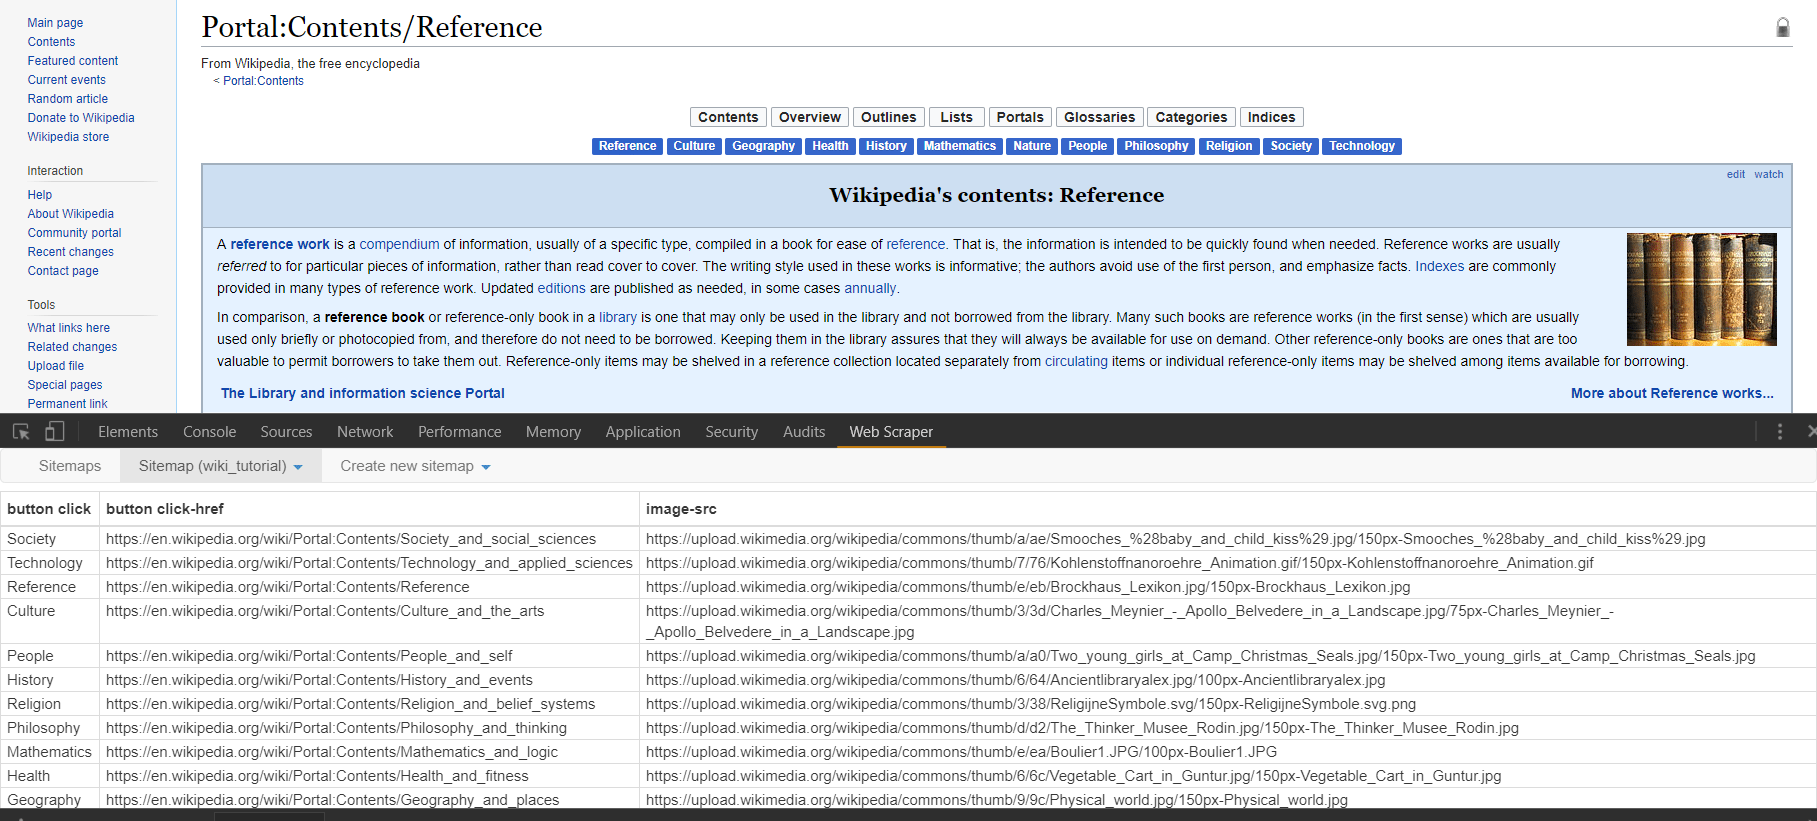Open the Memory panel

coord(553,432)
